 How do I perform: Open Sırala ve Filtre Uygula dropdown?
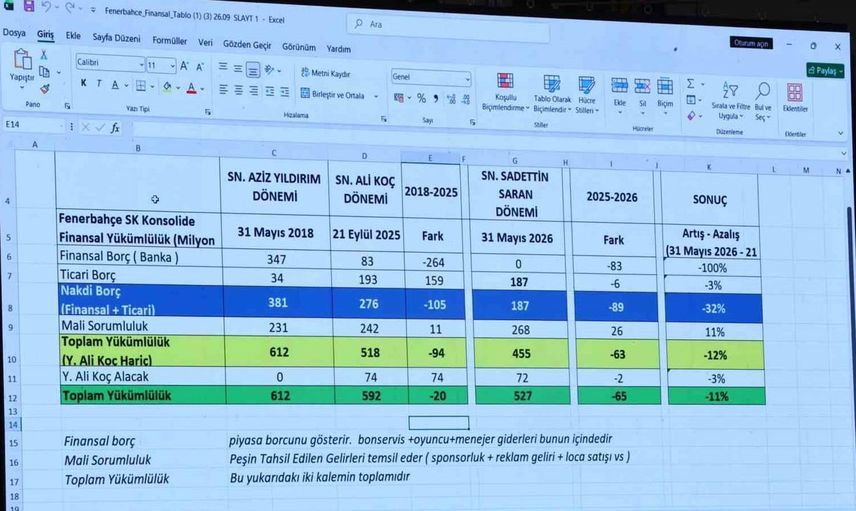pos(730,100)
